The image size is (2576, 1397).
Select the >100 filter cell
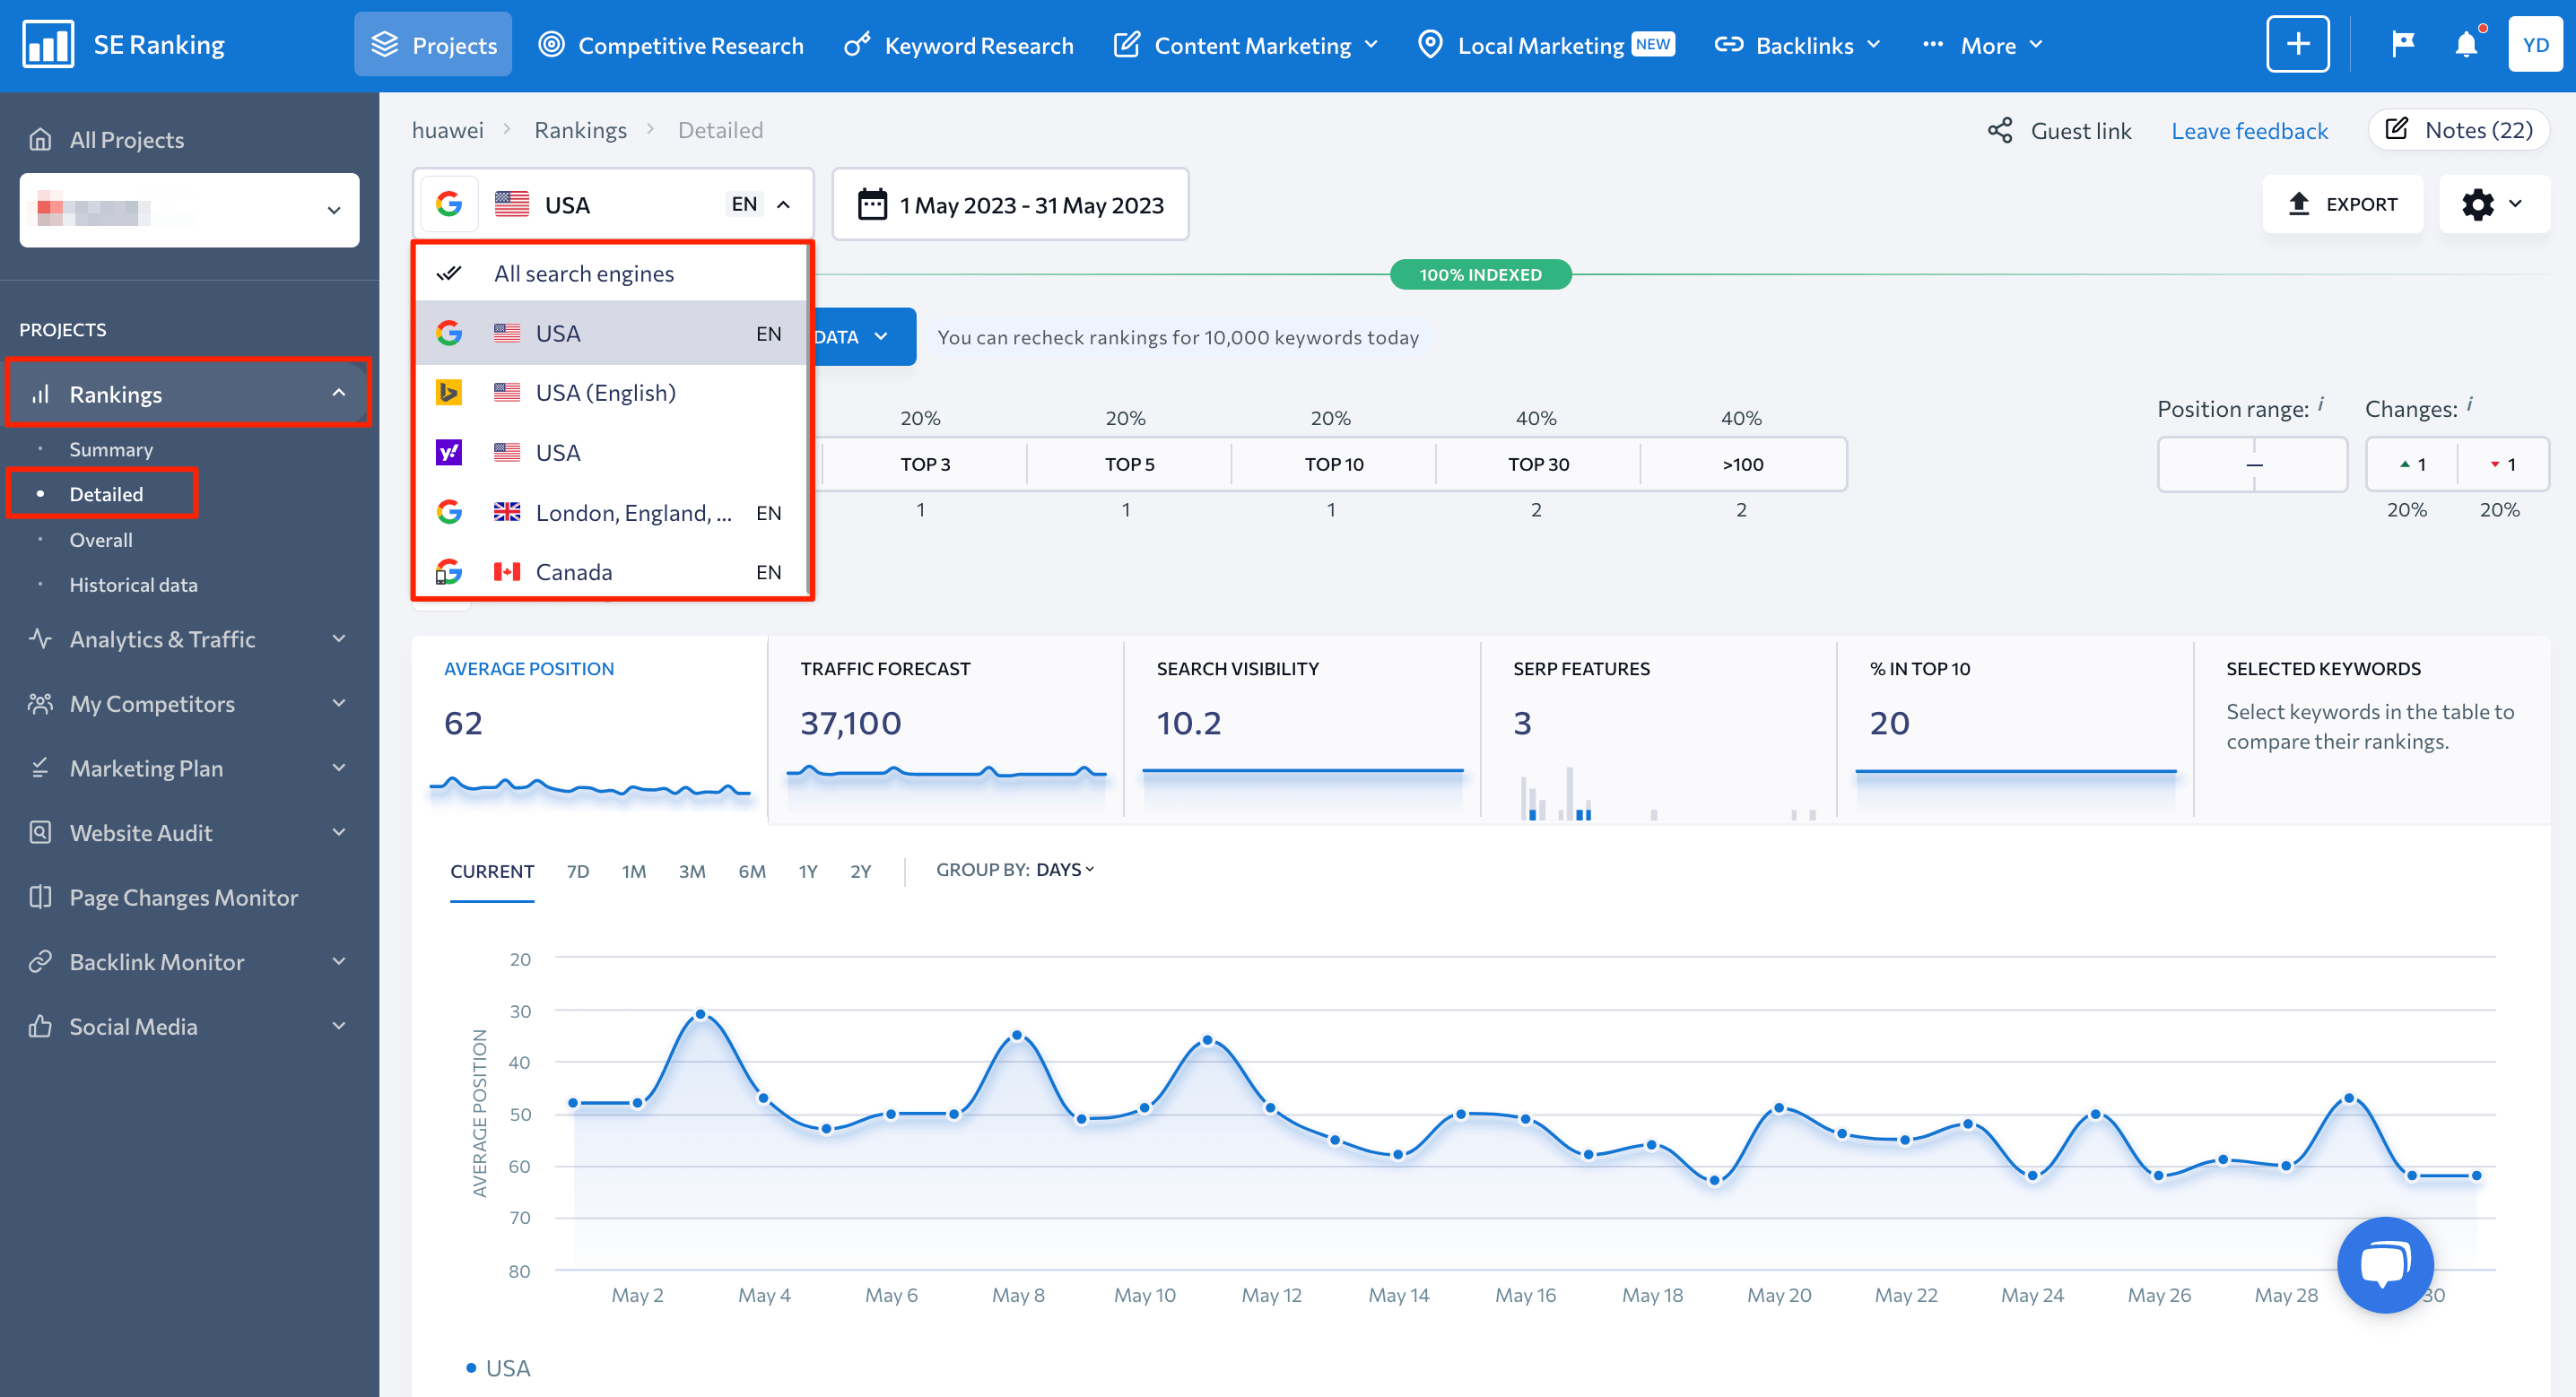[1742, 464]
